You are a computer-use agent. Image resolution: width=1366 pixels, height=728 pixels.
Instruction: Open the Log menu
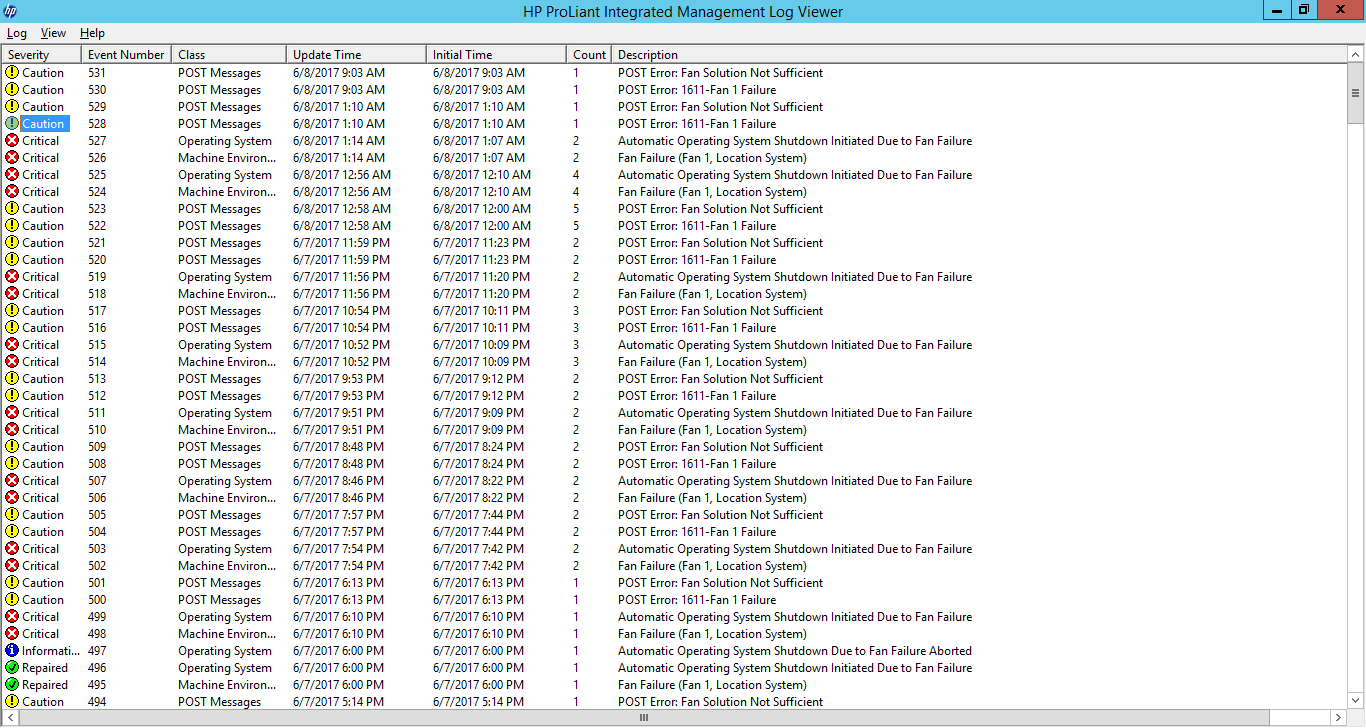click(17, 33)
